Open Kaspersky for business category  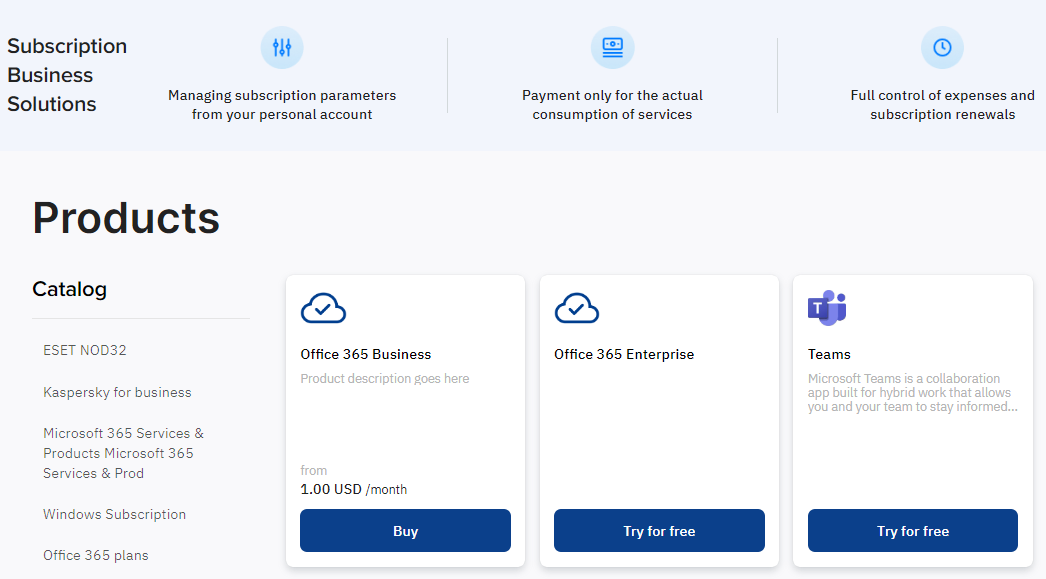117,392
